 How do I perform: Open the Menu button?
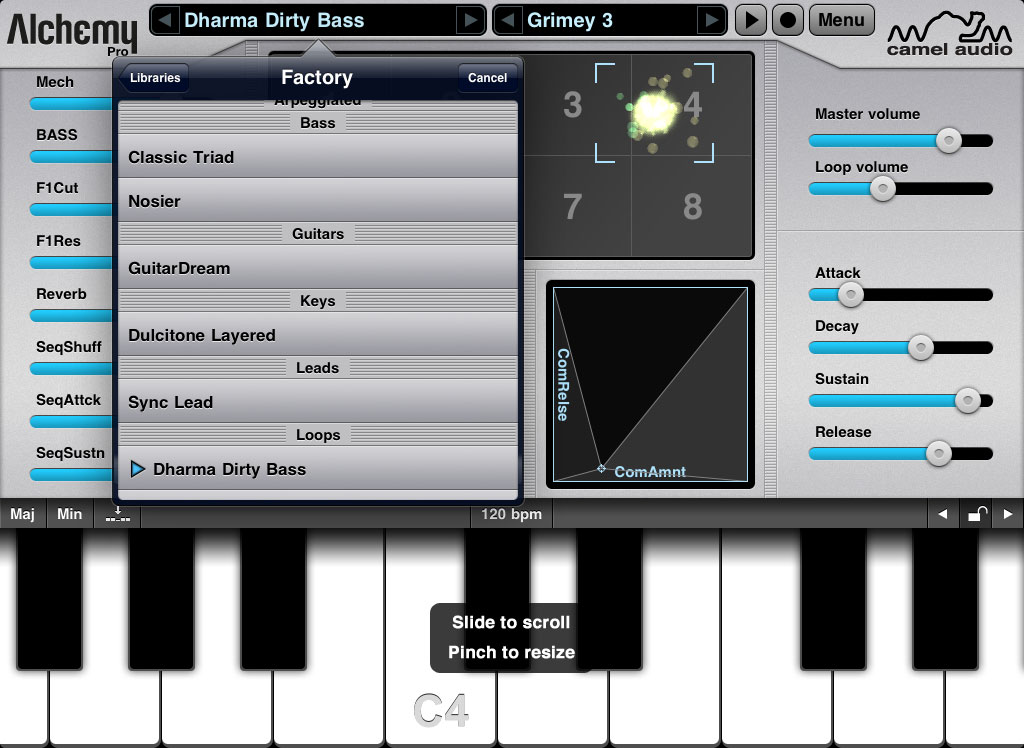841,20
